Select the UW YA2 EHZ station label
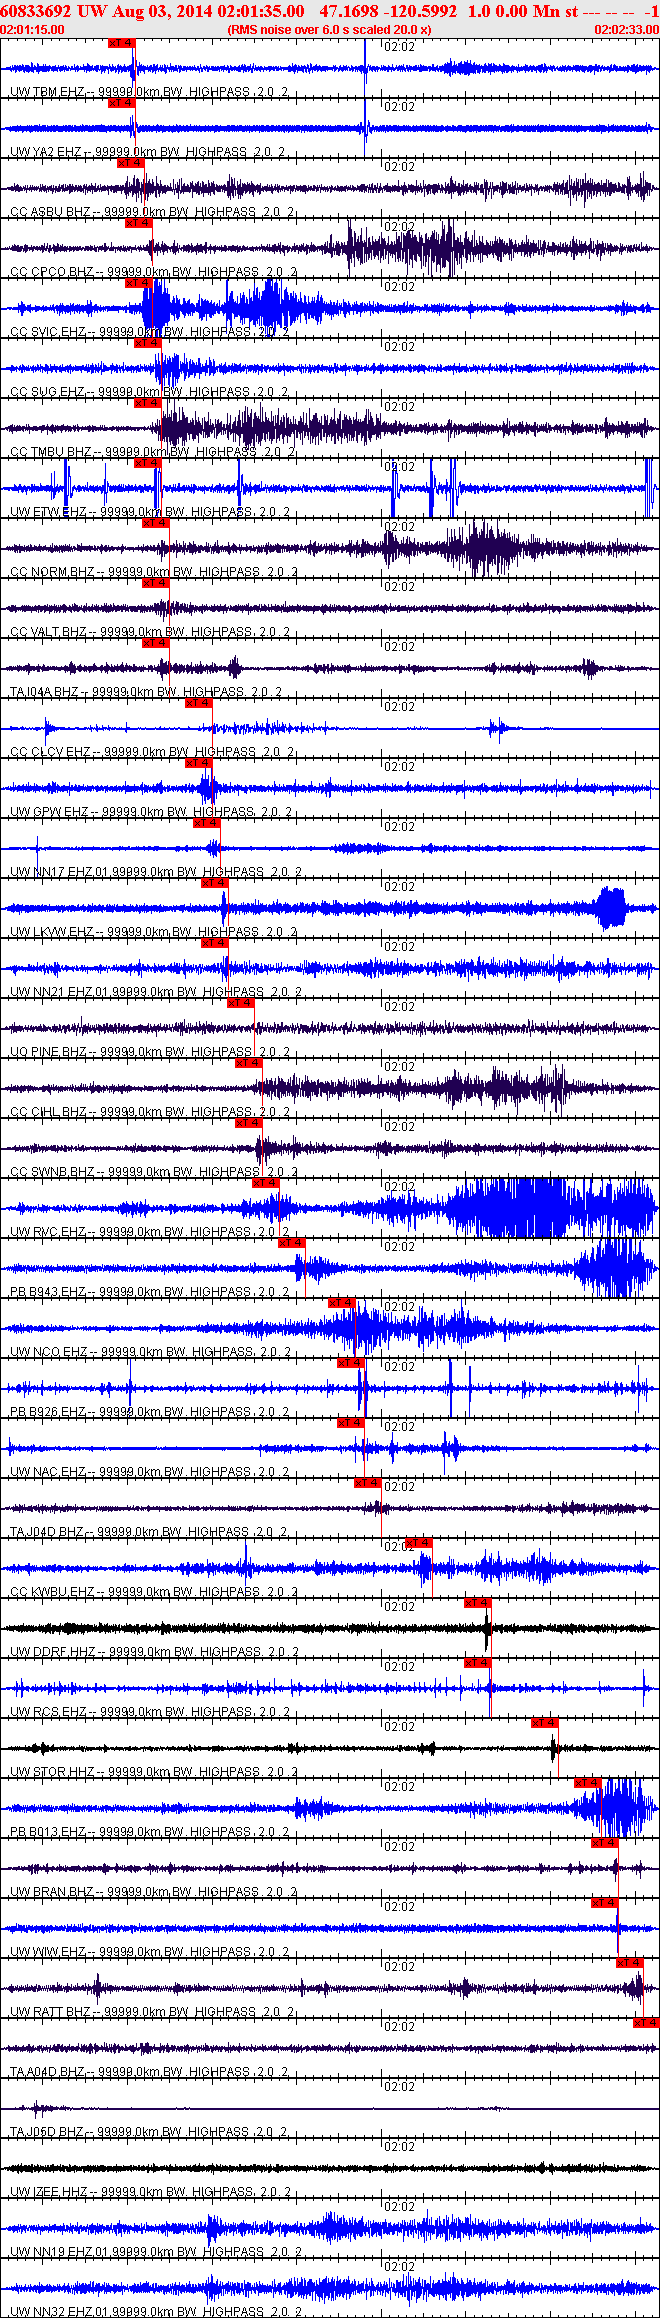This screenshot has width=660, height=2318. point(148,152)
